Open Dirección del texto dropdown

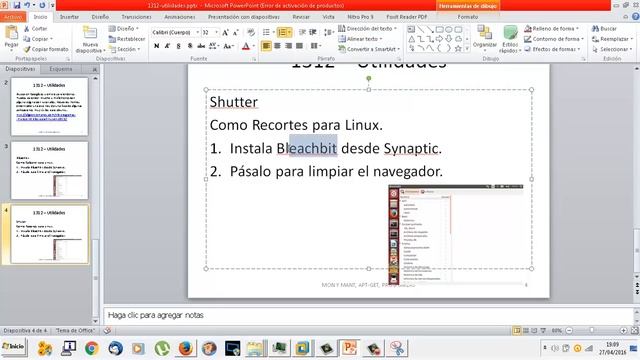367,29
